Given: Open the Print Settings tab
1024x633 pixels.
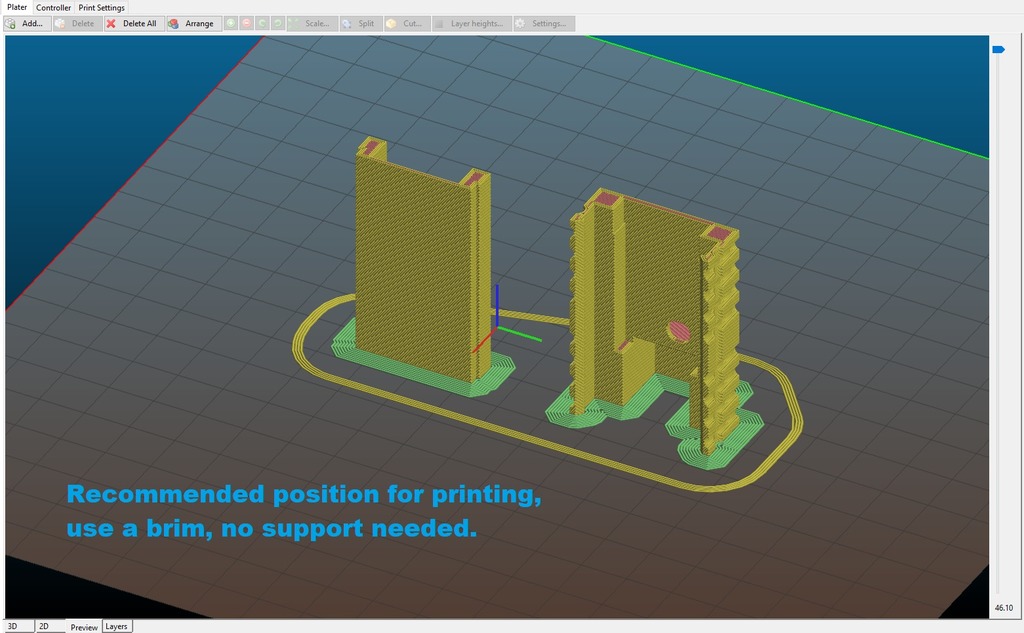Looking at the screenshot, I should 102,7.
